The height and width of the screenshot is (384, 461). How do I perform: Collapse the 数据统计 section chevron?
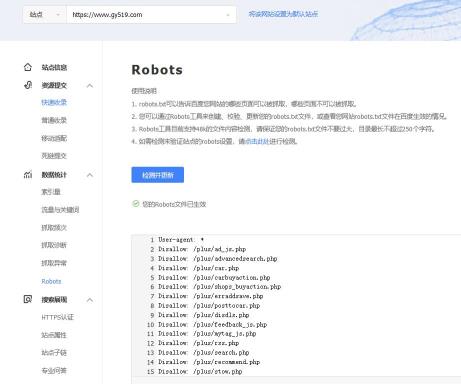pos(90,175)
